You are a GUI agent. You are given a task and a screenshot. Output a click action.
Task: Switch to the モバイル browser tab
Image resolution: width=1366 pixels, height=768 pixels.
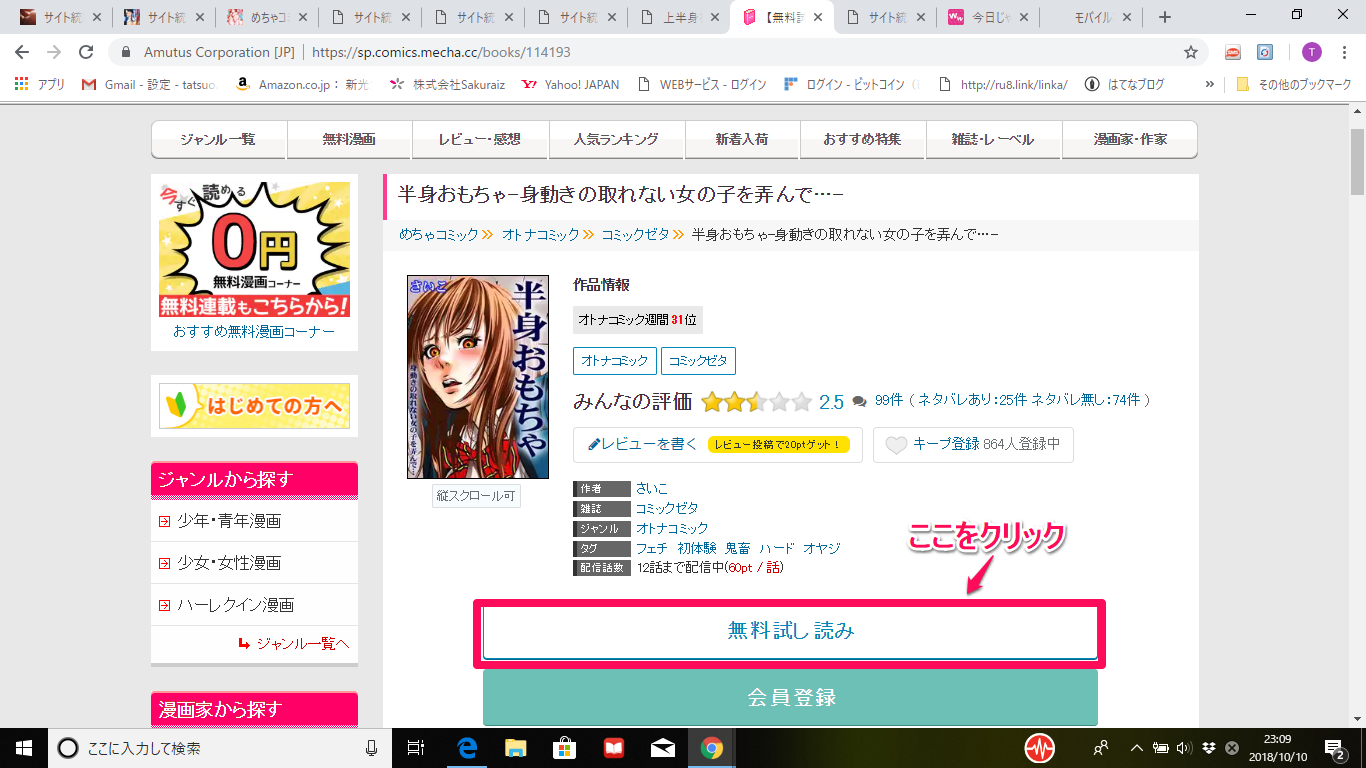click(1090, 17)
